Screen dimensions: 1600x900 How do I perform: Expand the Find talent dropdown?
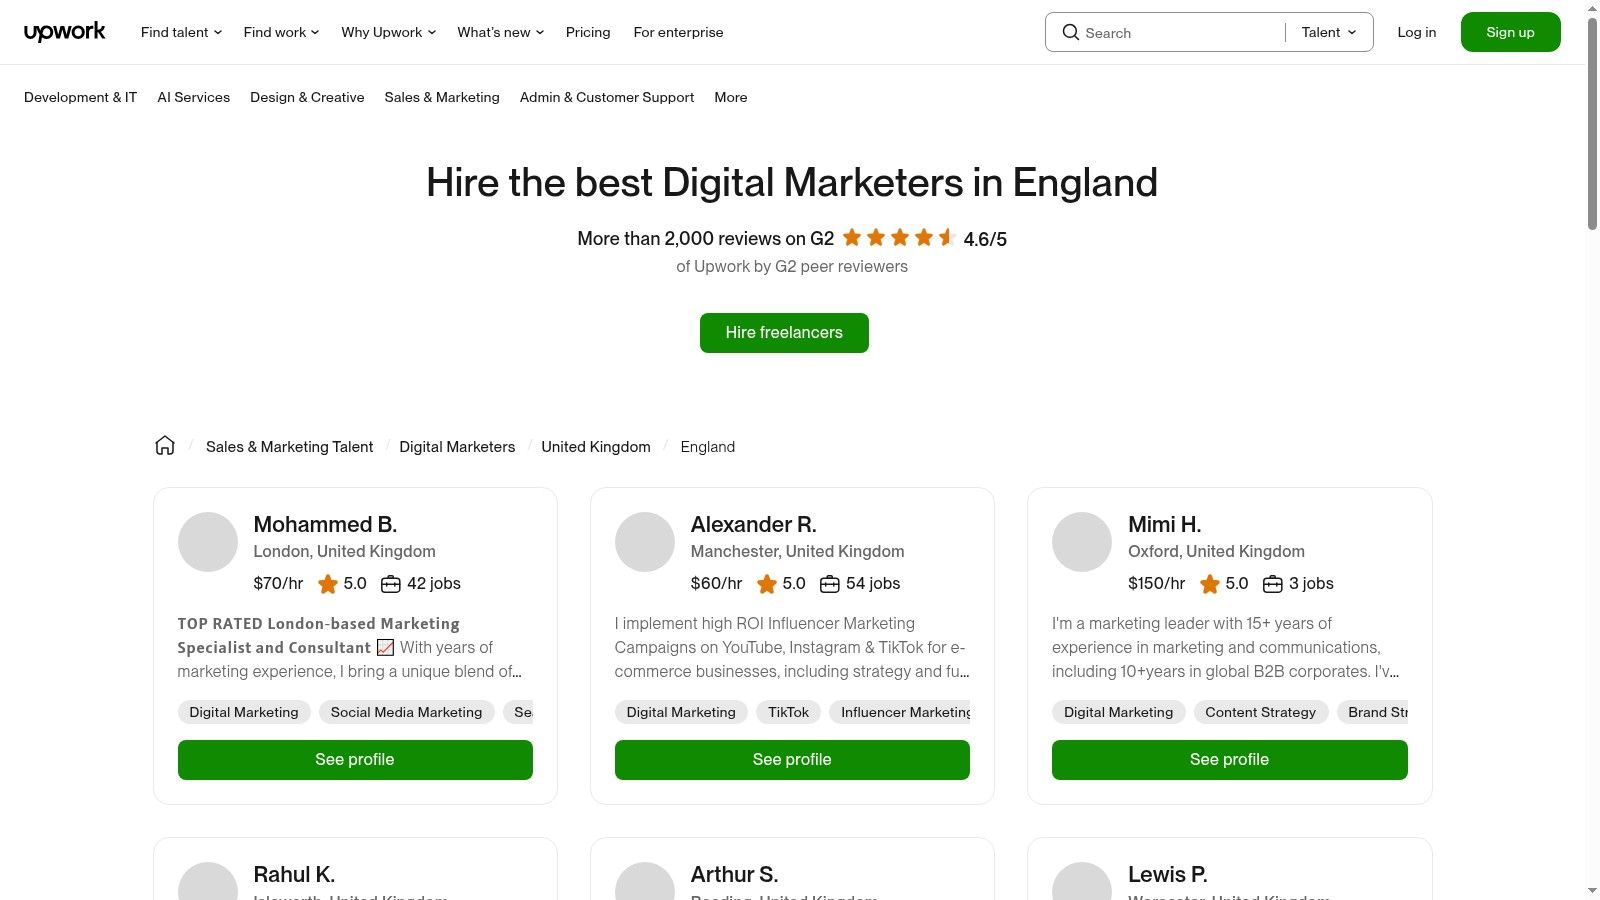pos(181,32)
